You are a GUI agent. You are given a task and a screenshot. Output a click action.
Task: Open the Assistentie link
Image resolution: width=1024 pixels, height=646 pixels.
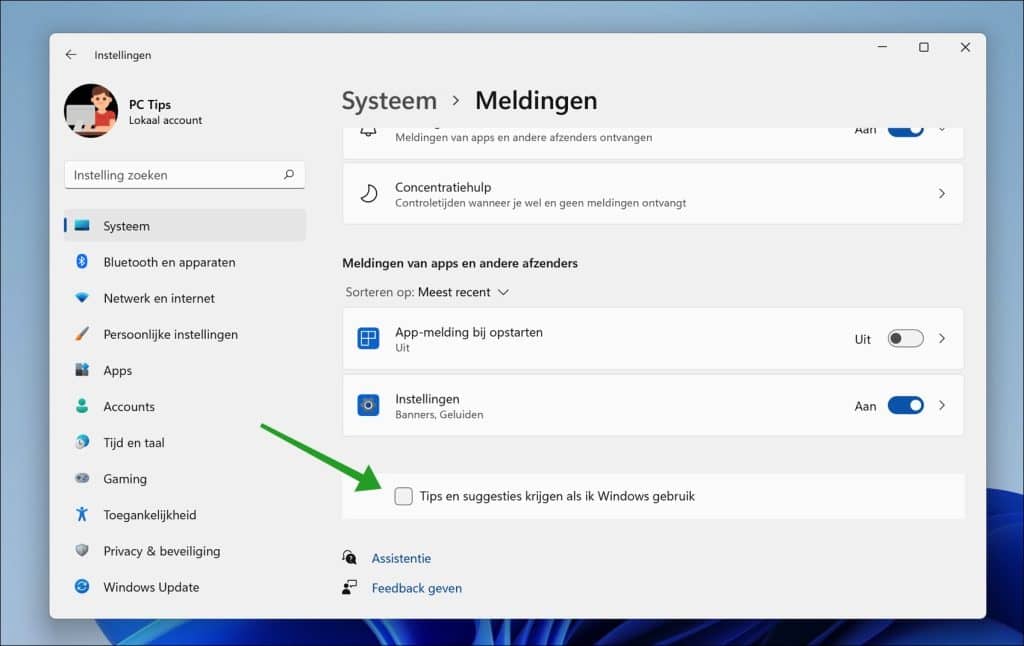tap(401, 558)
